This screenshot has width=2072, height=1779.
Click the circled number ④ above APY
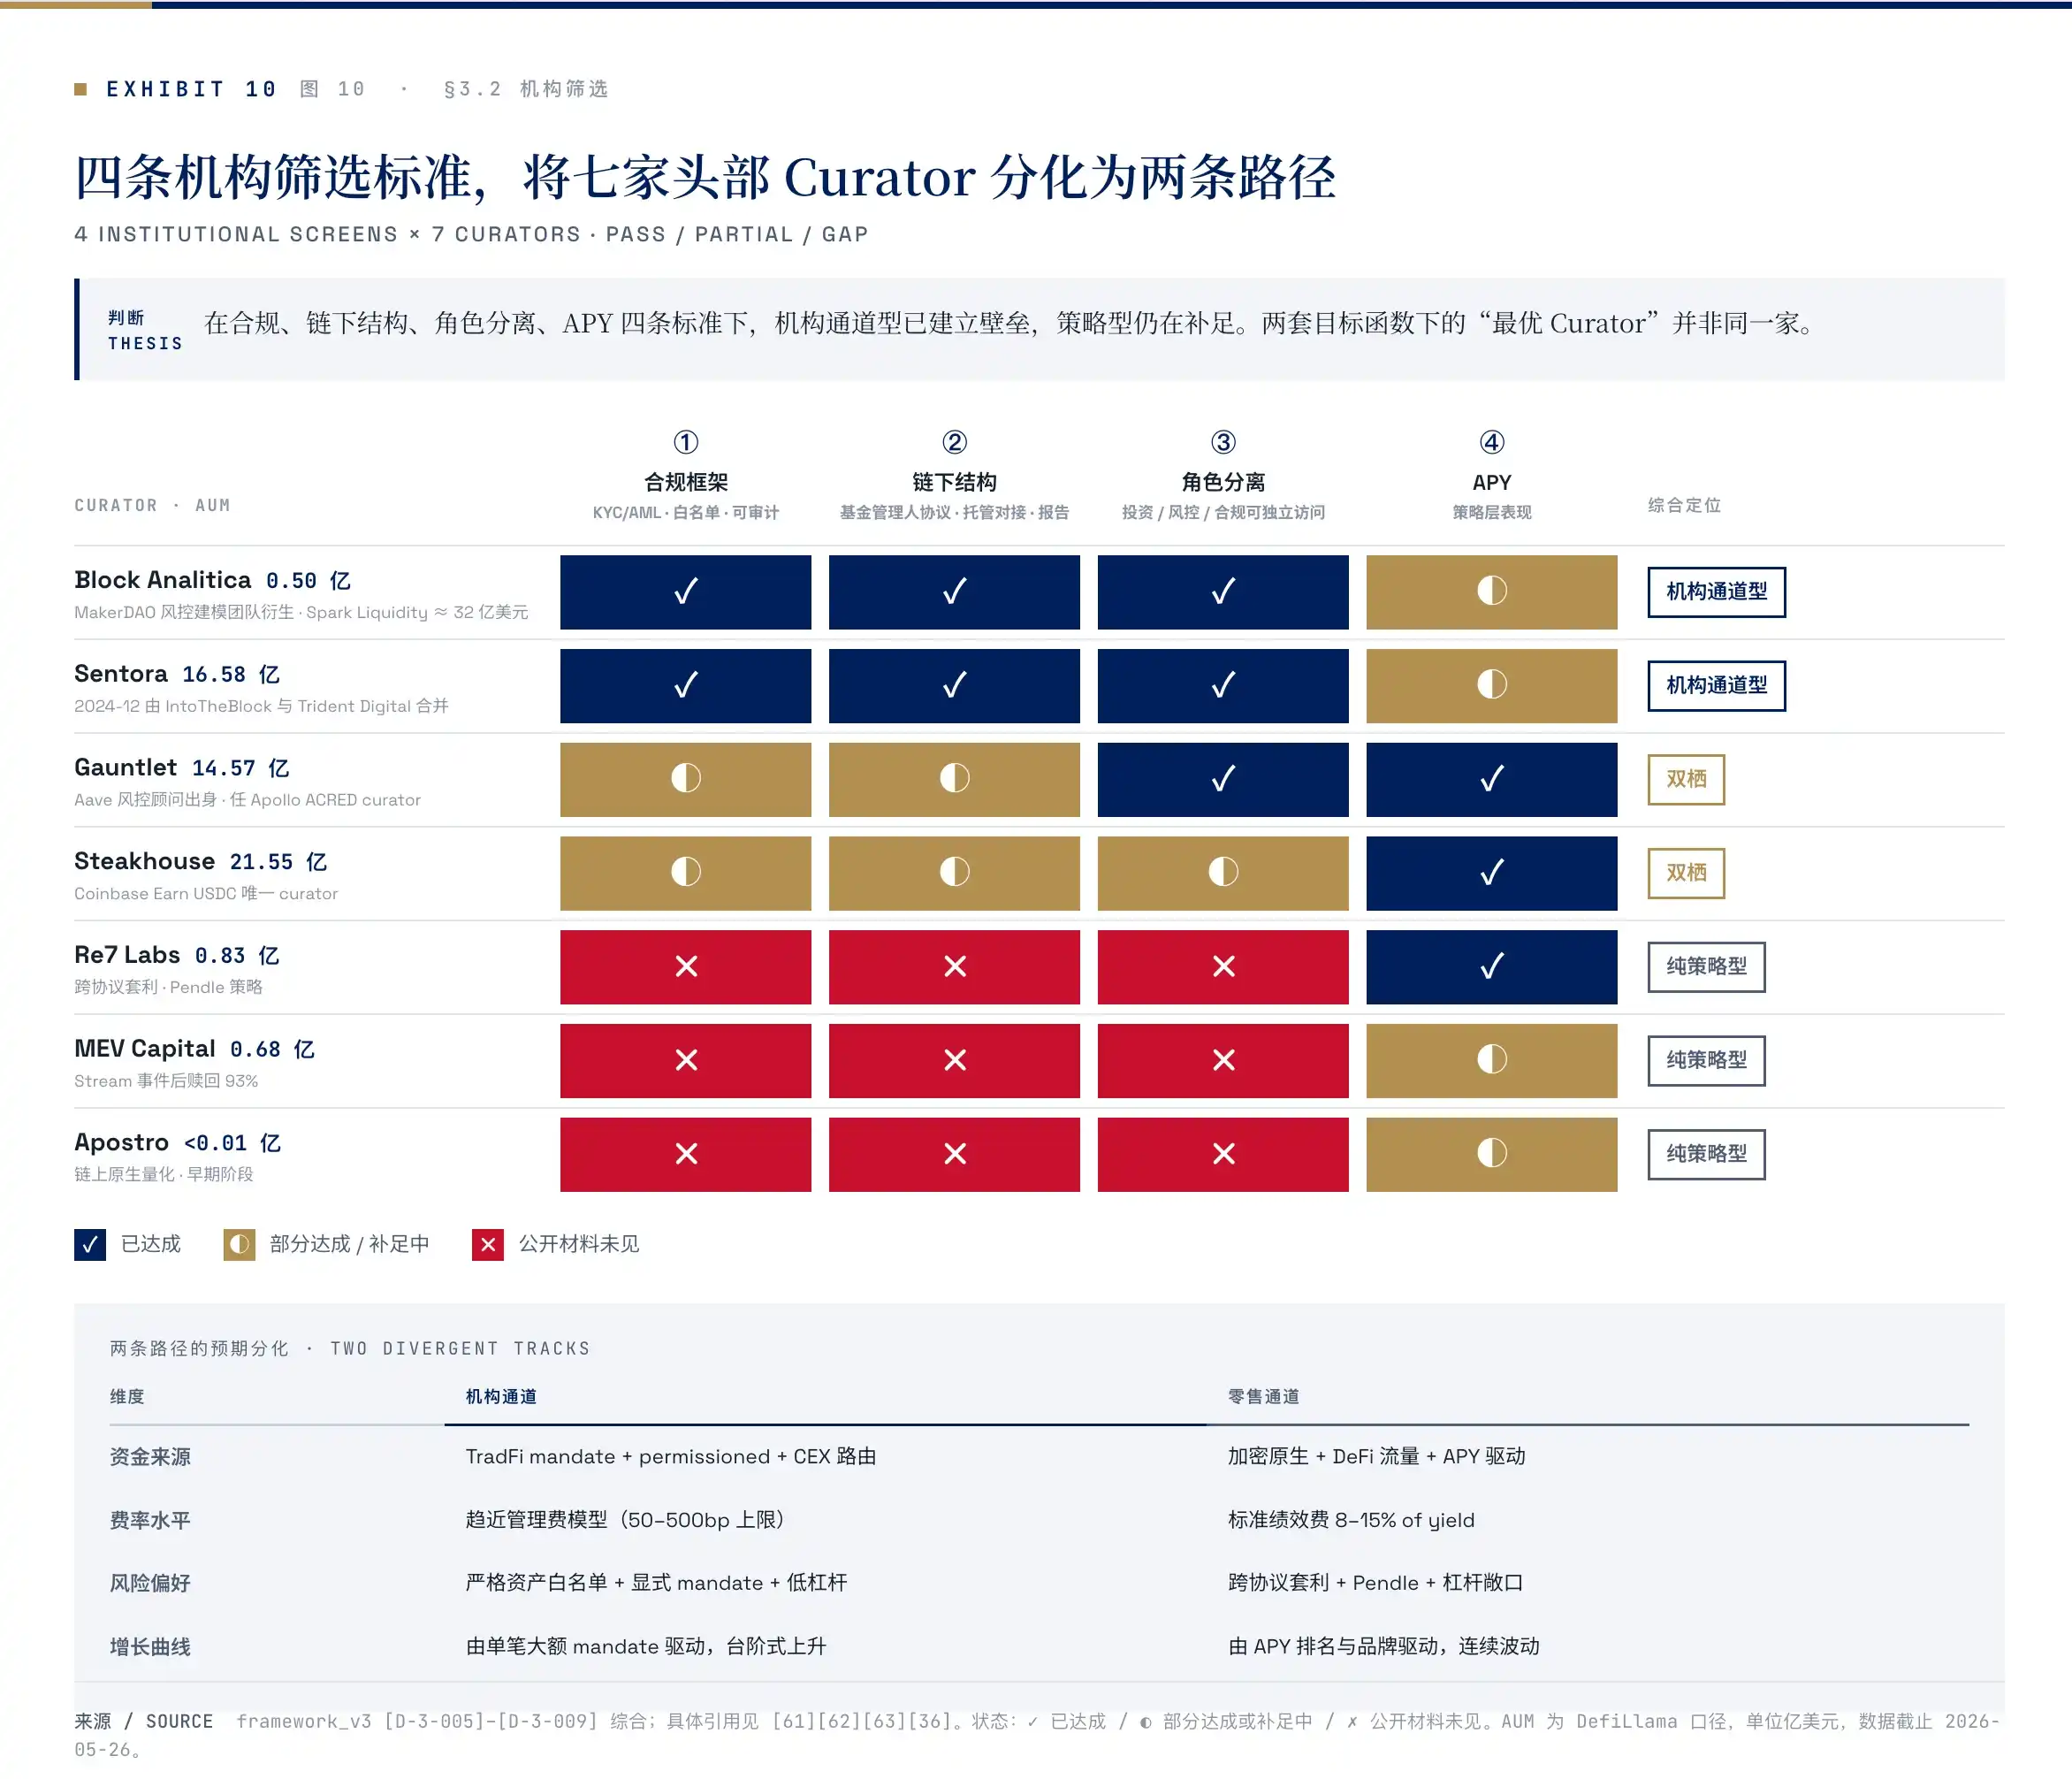pos(1492,442)
